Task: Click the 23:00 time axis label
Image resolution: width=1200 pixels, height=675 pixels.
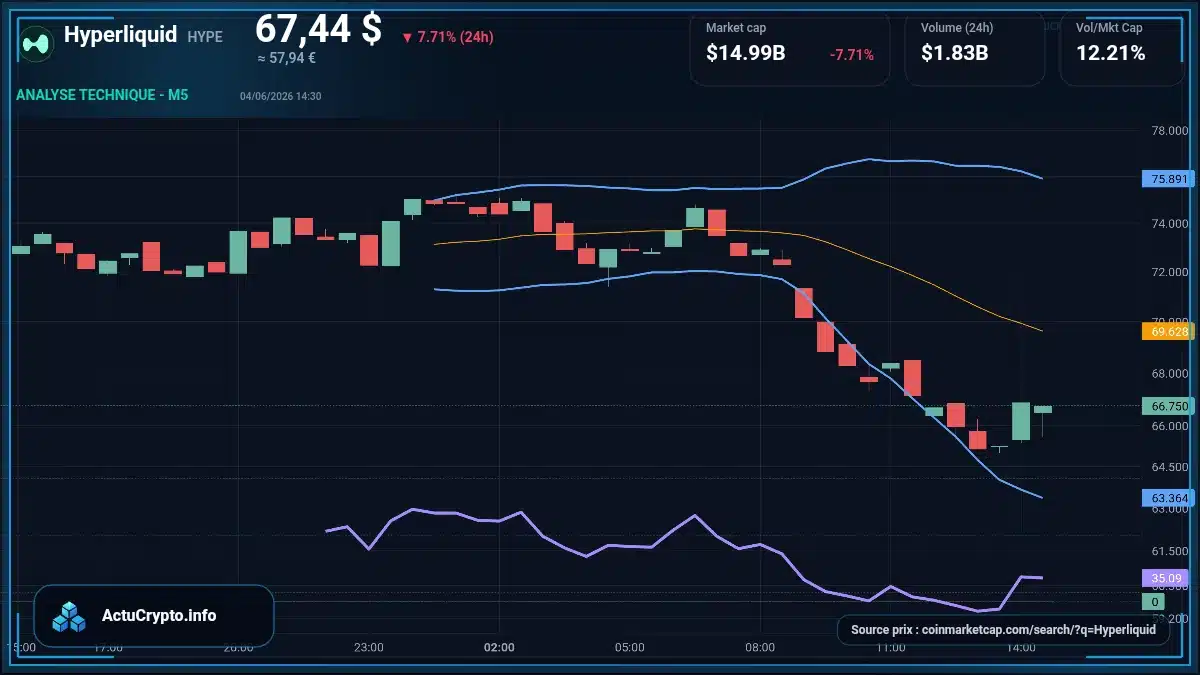Action: tap(369, 648)
